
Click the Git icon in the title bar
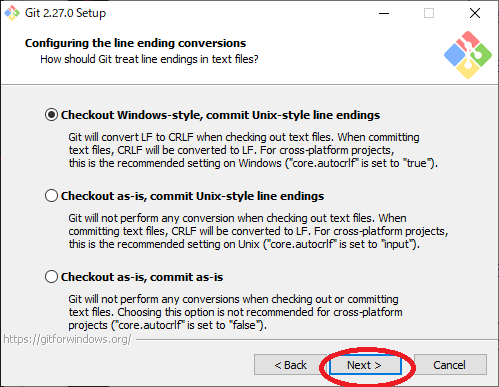point(12,13)
